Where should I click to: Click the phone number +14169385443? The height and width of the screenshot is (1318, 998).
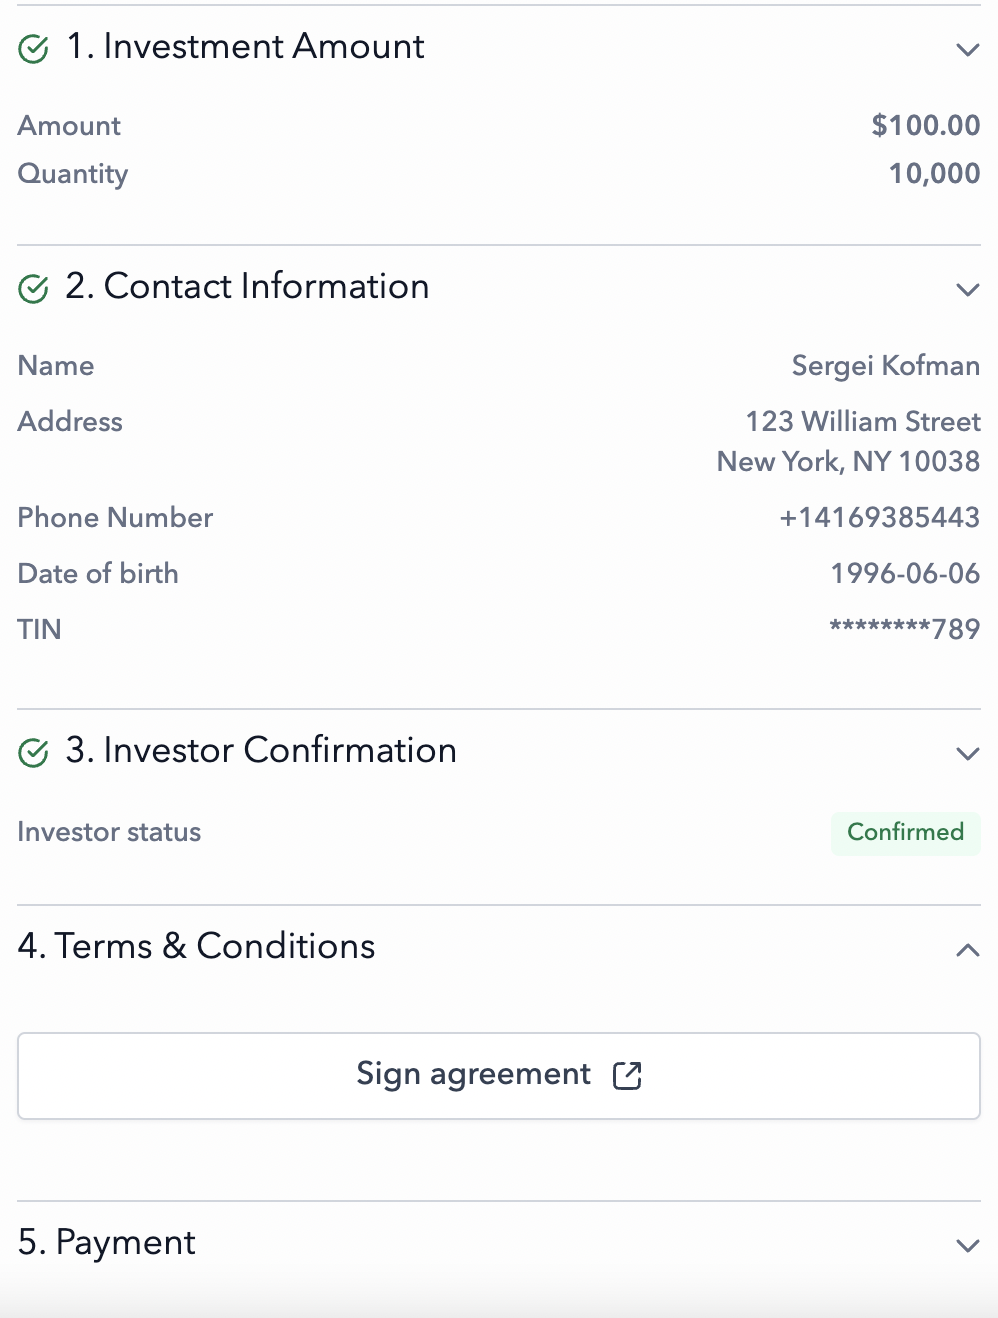click(x=879, y=517)
